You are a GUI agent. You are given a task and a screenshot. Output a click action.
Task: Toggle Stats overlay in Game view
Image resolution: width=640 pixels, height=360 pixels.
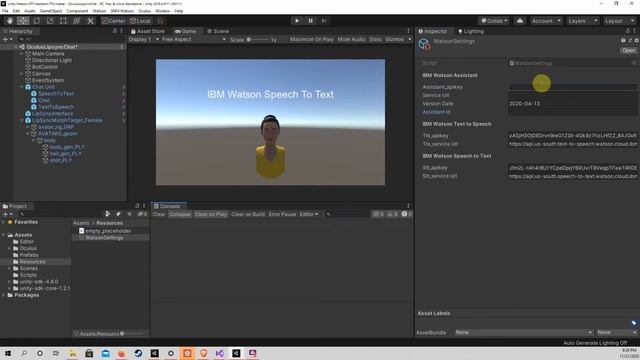click(x=375, y=39)
